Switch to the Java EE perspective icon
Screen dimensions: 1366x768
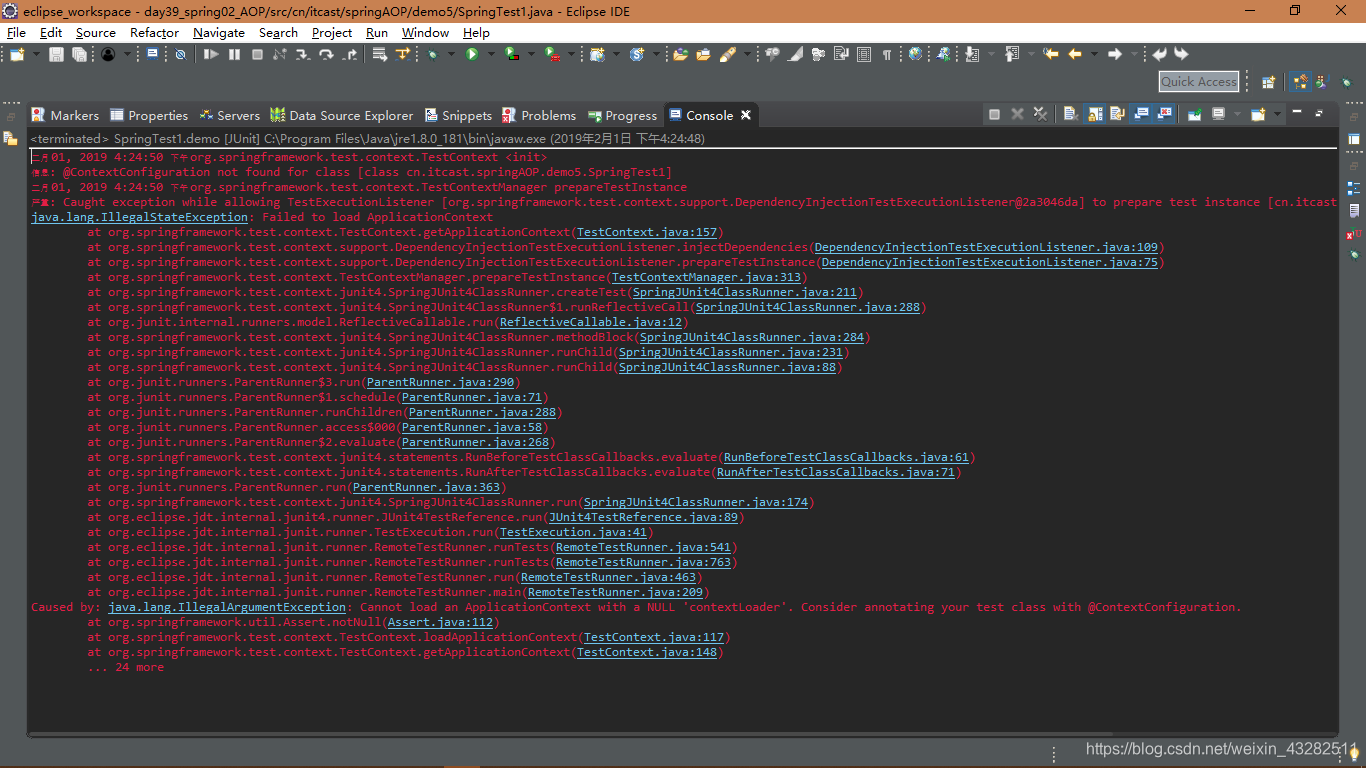pos(1300,82)
